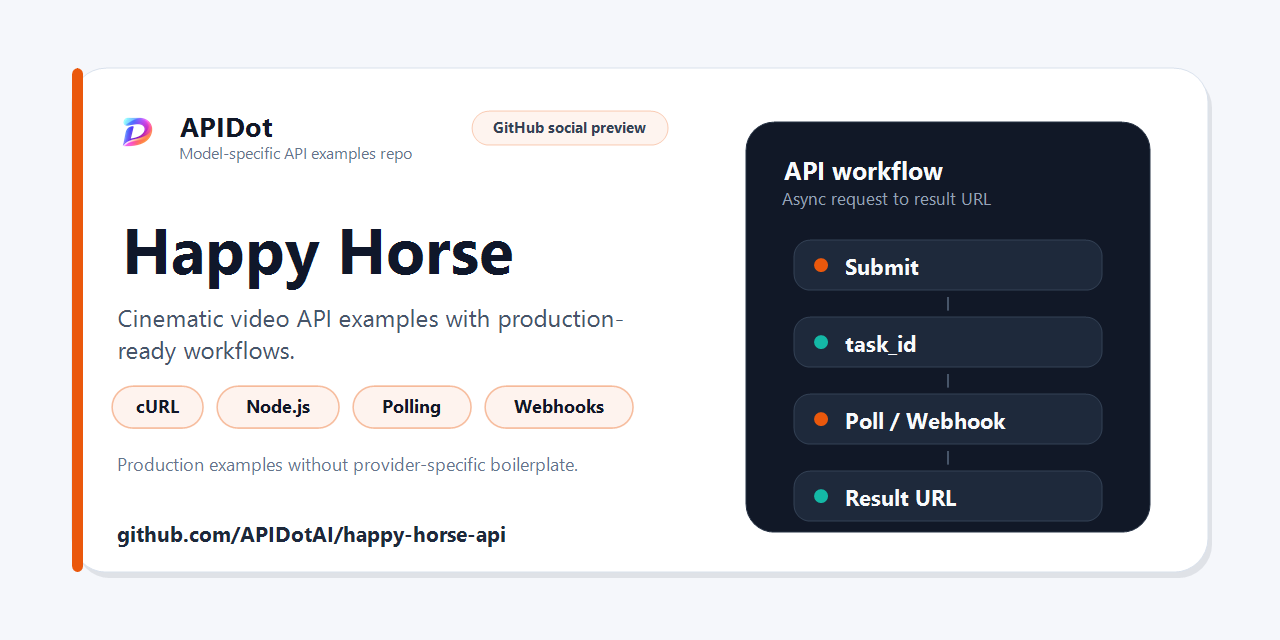Click 'Async request to result URL' text

886,199
